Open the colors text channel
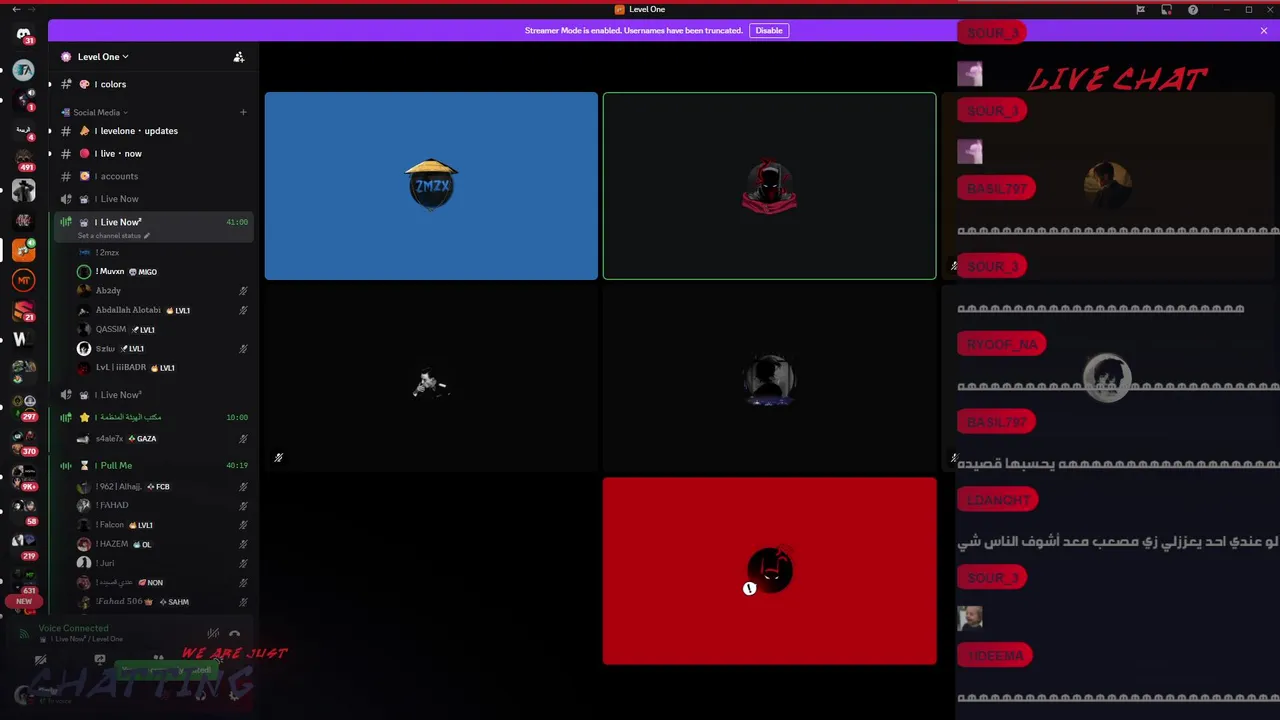The width and height of the screenshot is (1280, 720). 153,84
